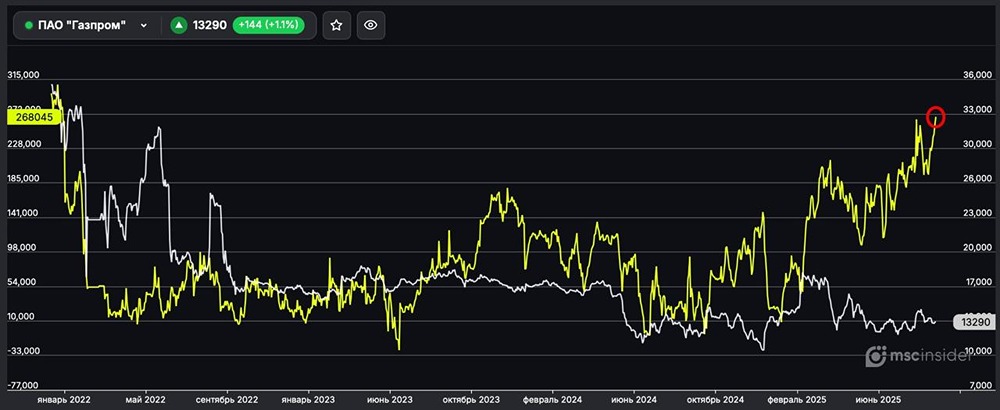Select июнь 2023 on the time axis
Screen dimensions: 1000x410
390,398
